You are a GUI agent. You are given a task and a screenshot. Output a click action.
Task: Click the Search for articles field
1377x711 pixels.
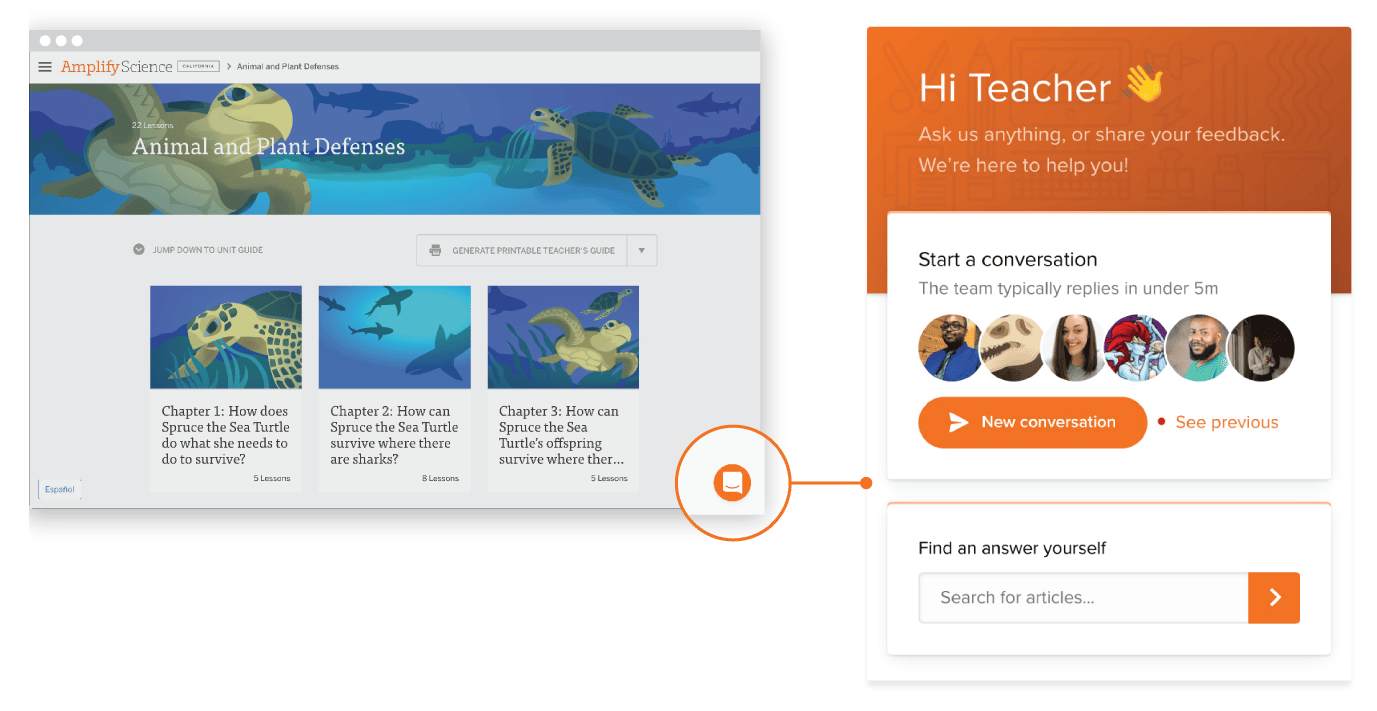pos(1084,598)
